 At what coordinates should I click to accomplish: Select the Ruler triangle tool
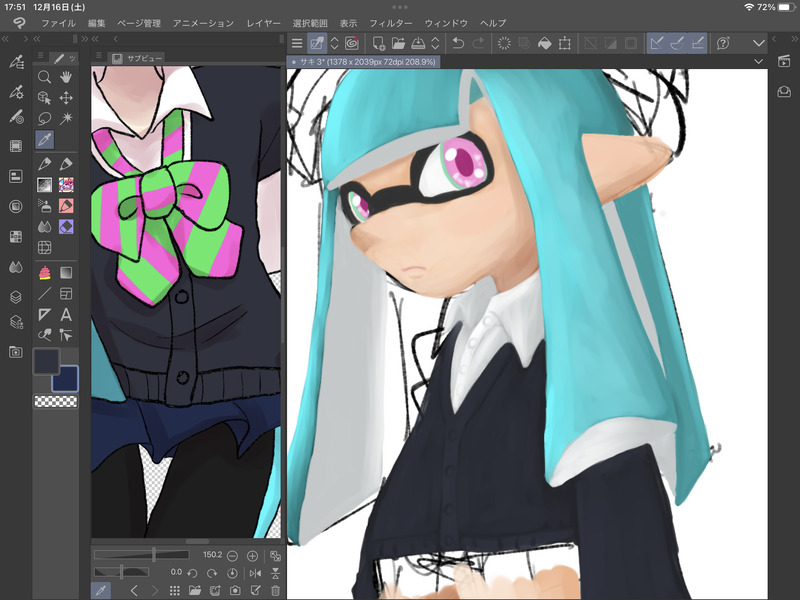pos(44,314)
